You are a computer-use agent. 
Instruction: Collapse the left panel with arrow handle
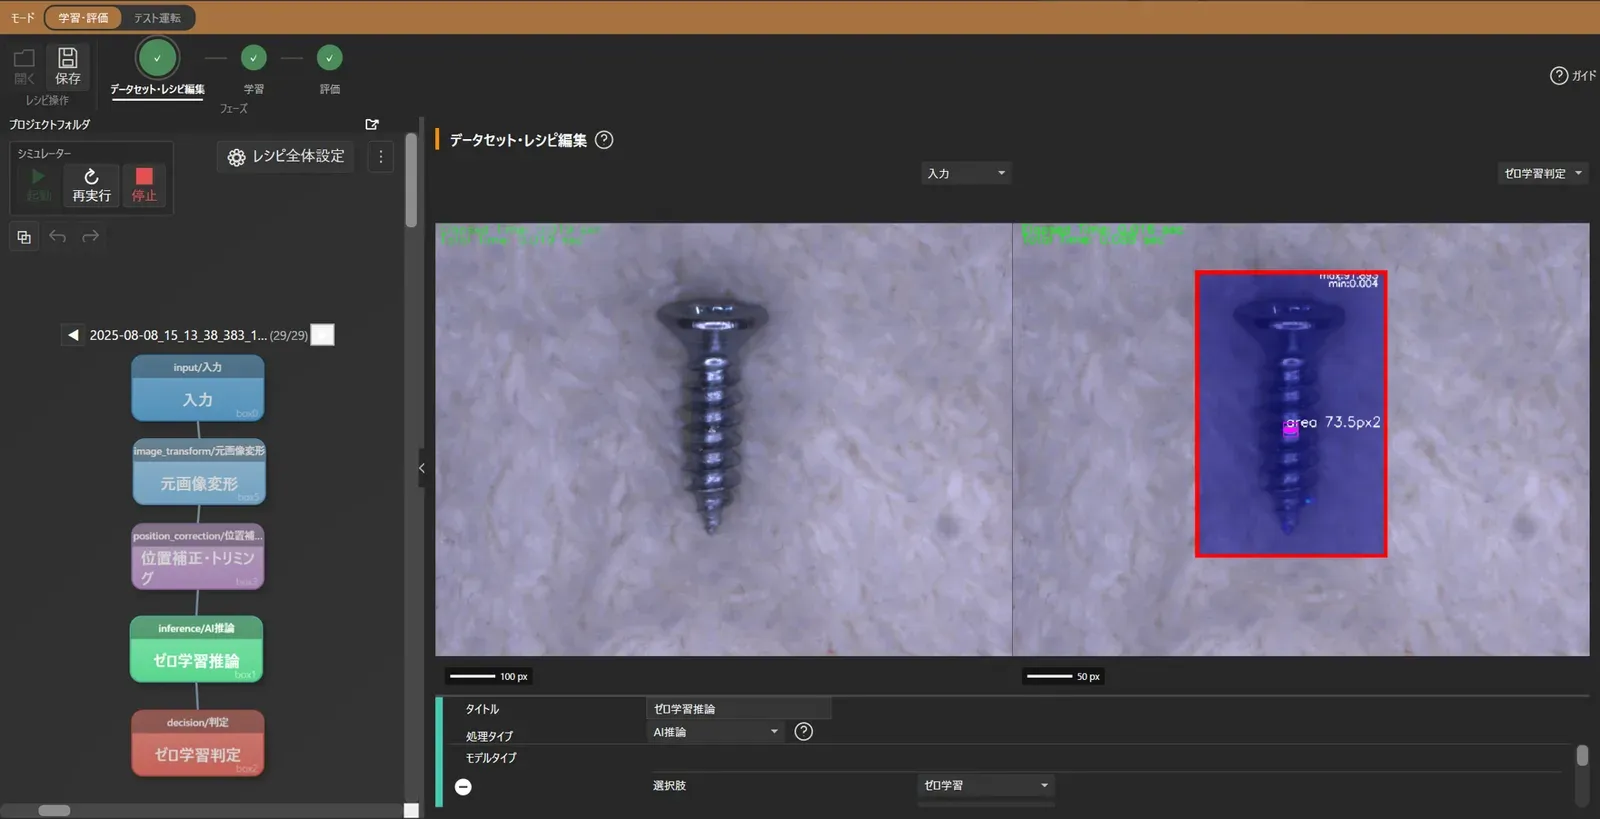422,468
